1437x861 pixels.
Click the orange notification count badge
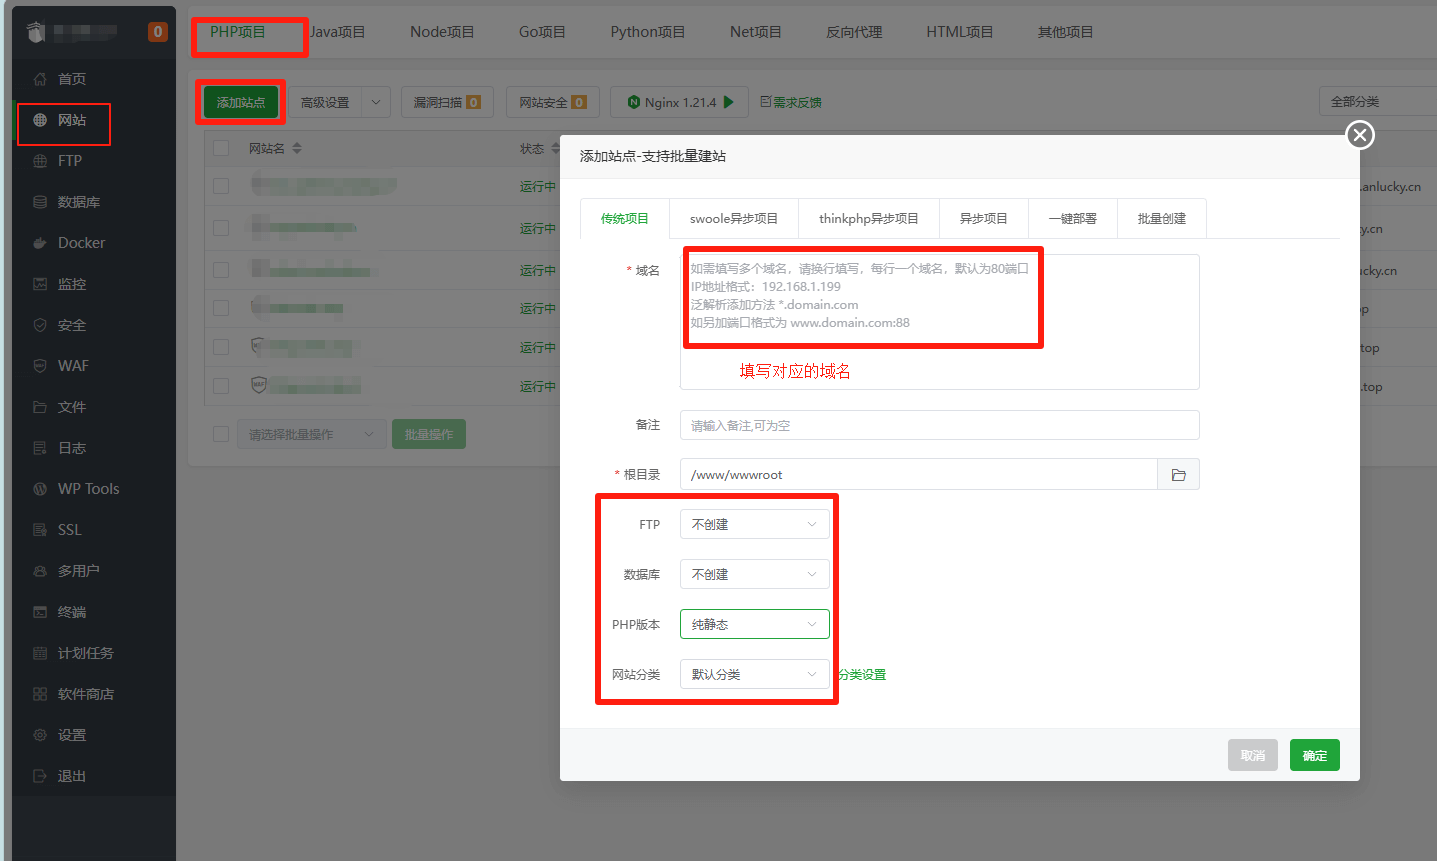click(157, 32)
